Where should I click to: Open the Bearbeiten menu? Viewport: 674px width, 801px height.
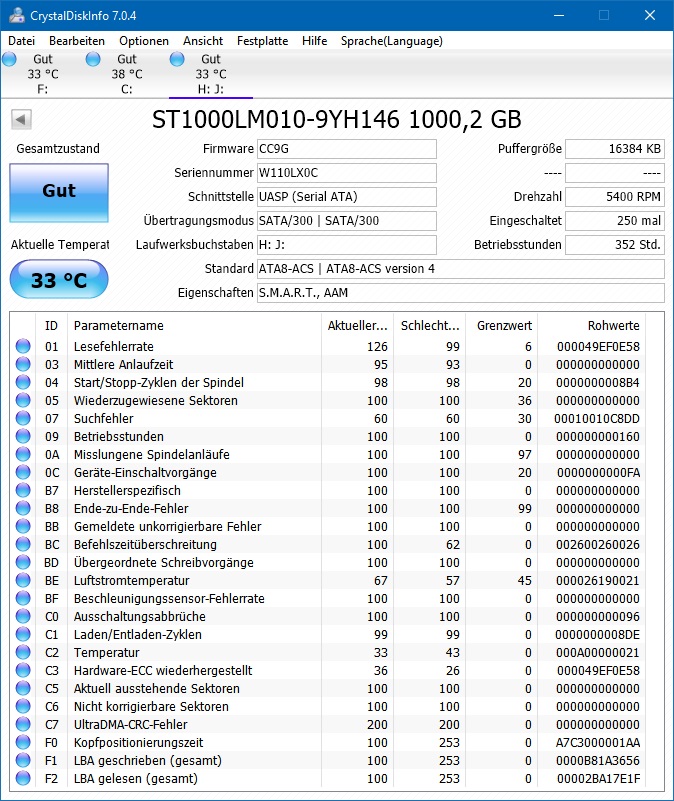click(x=77, y=41)
